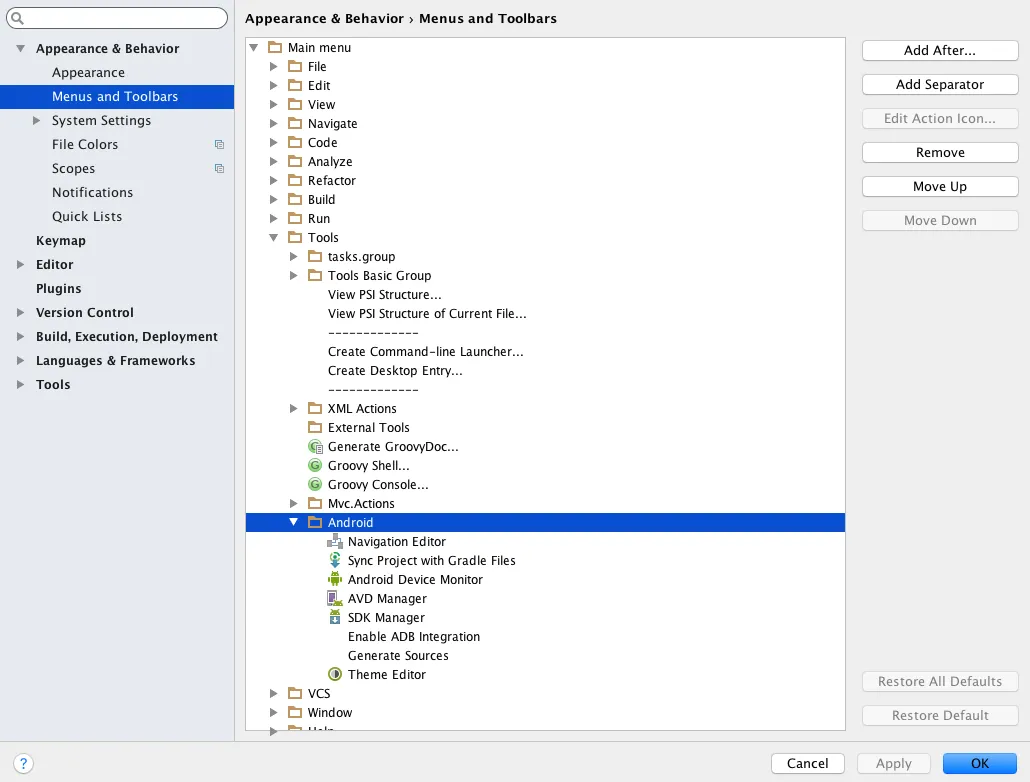Click the Build folder icon
Viewport: 1030px width, 782px height.
[x=296, y=199]
